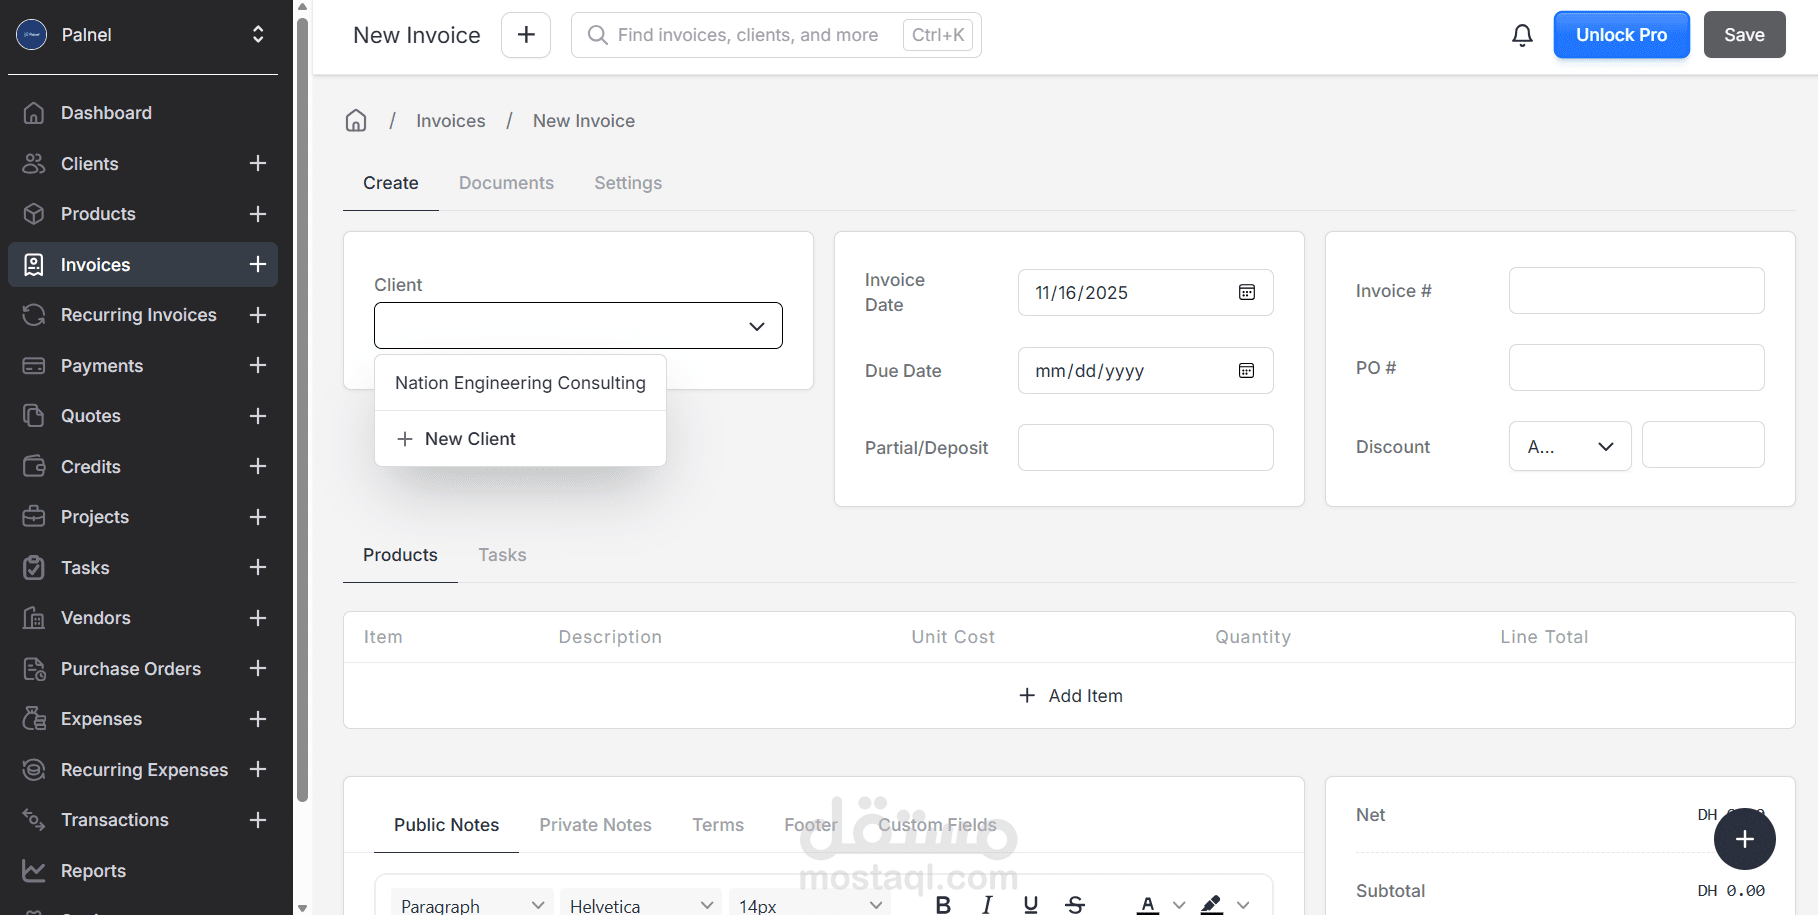Screen dimensions: 1818x915
Task: Open the Helvetica font dropdown
Action: pyautogui.click(x=640, y=905)
